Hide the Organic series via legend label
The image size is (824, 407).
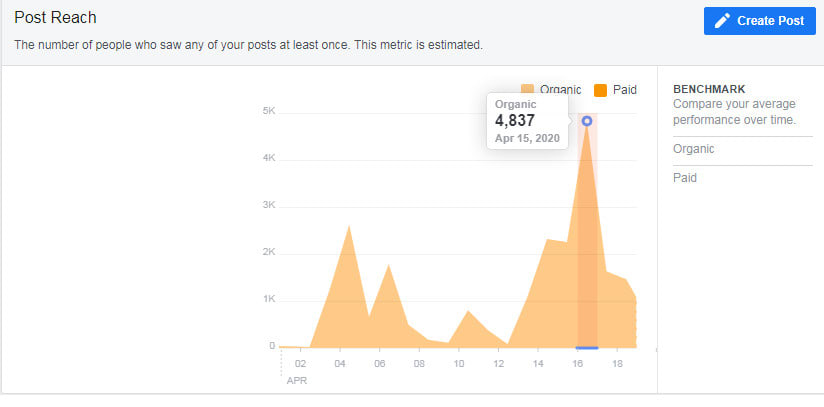(x=560, y=90)
